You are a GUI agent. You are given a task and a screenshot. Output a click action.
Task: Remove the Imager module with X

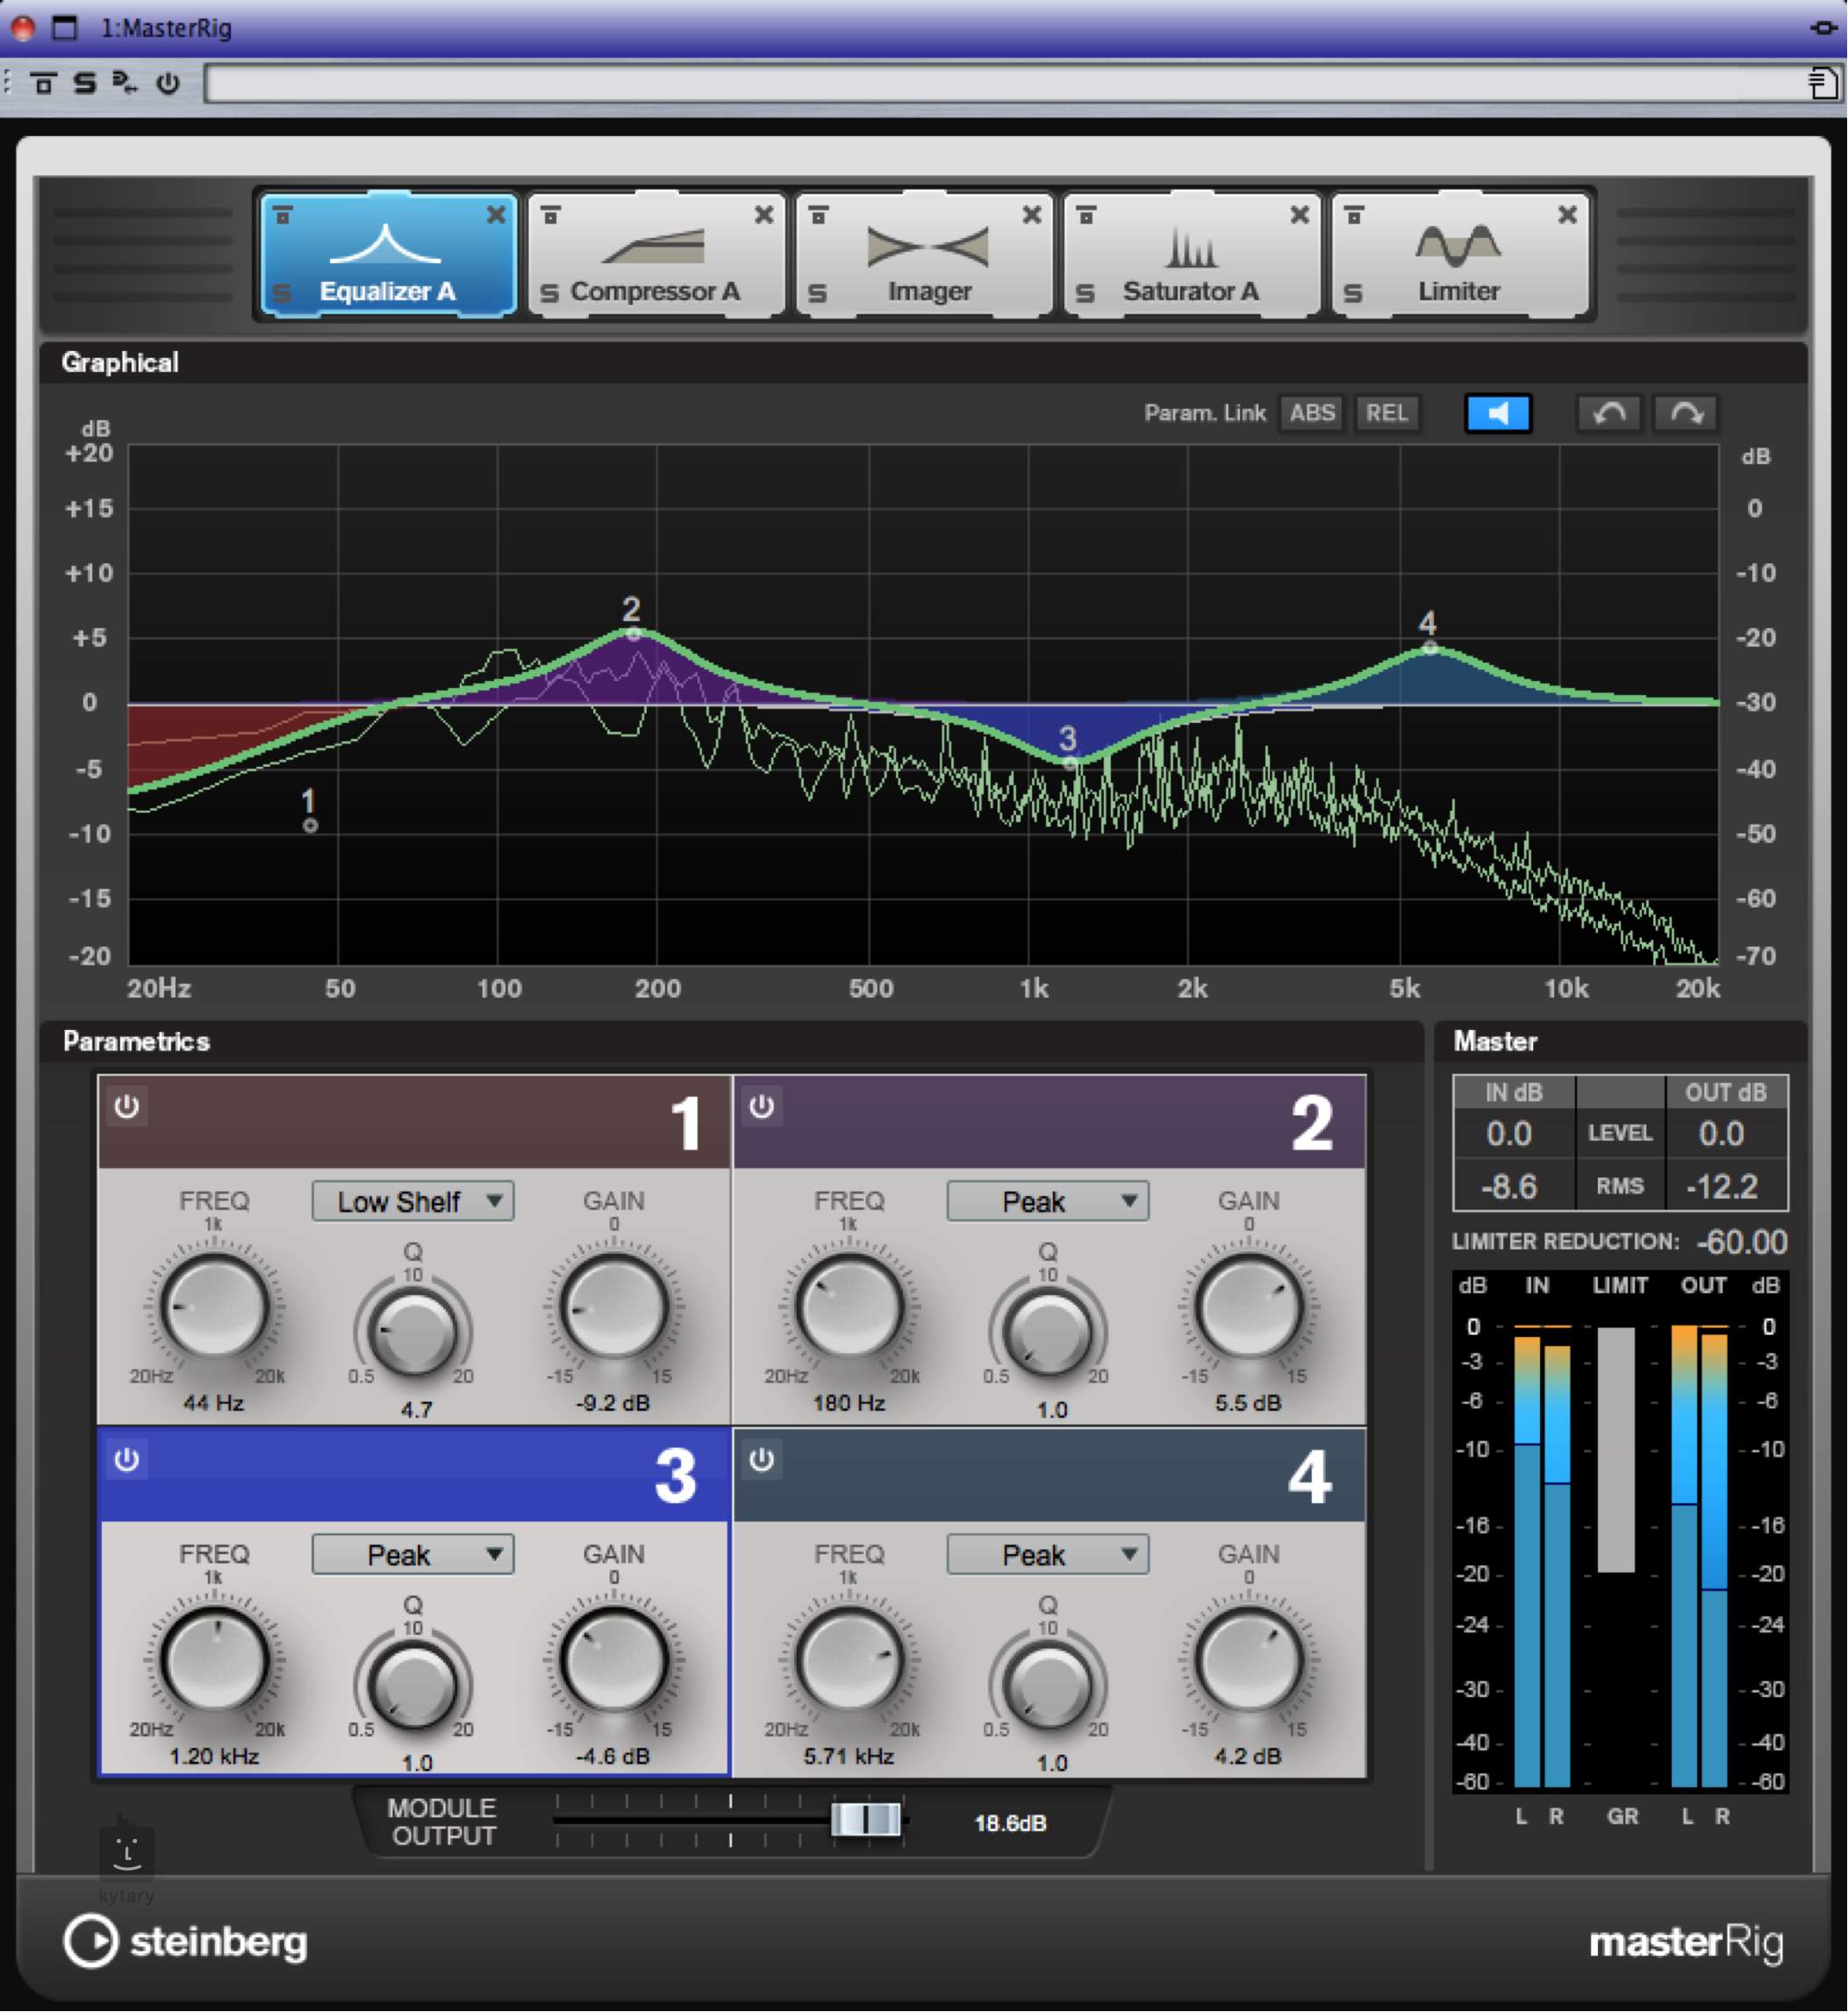click(x=1032, y=215)
